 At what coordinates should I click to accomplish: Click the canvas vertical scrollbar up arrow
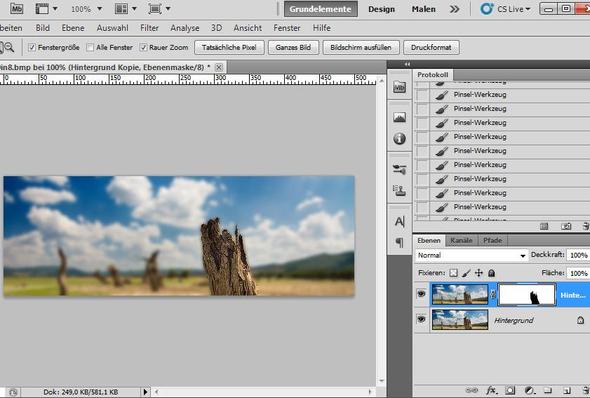382,81
